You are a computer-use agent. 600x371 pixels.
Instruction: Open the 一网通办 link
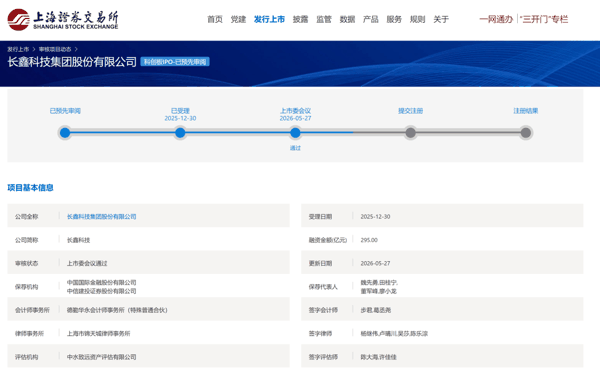click(496, 19)
